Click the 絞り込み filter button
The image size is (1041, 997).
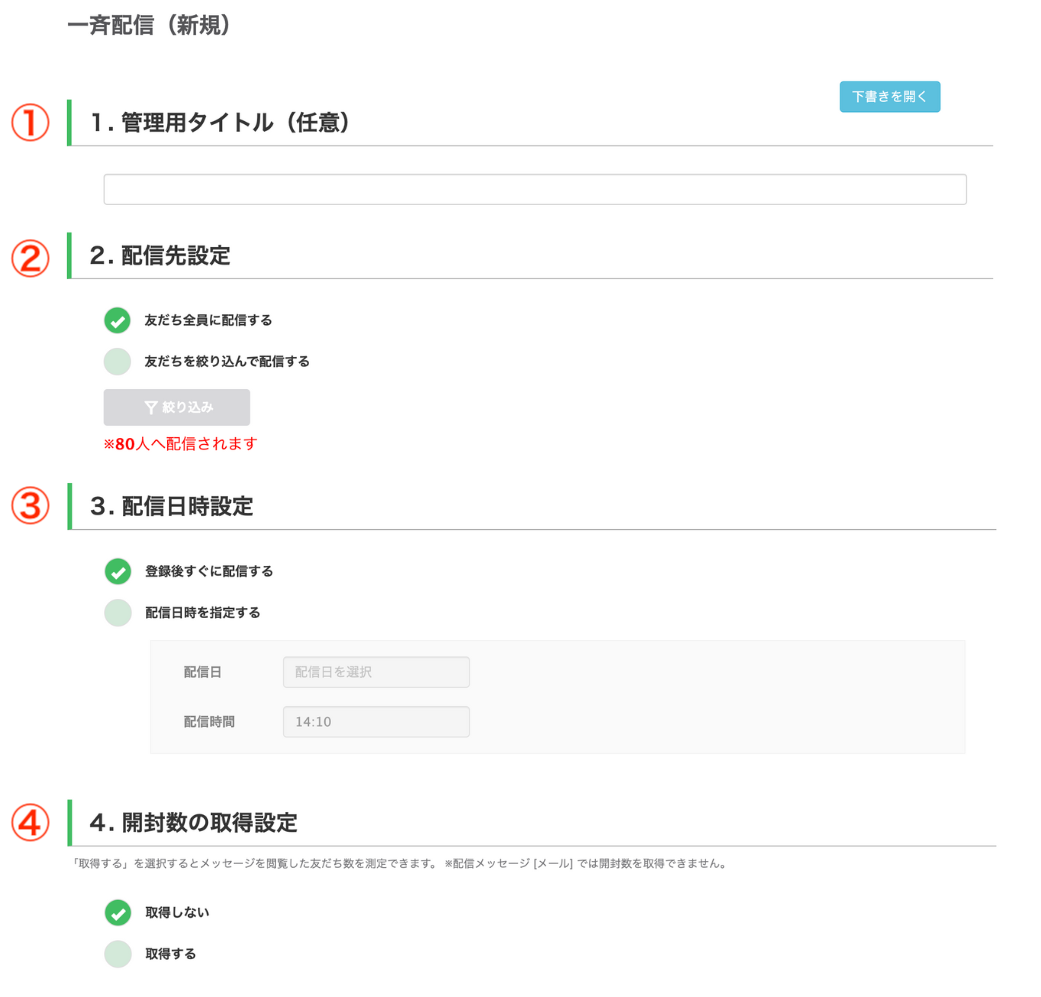177,408
